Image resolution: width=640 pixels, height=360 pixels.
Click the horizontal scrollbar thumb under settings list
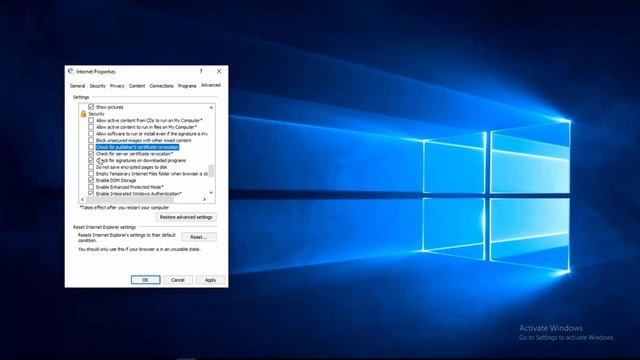coord(130,200)
